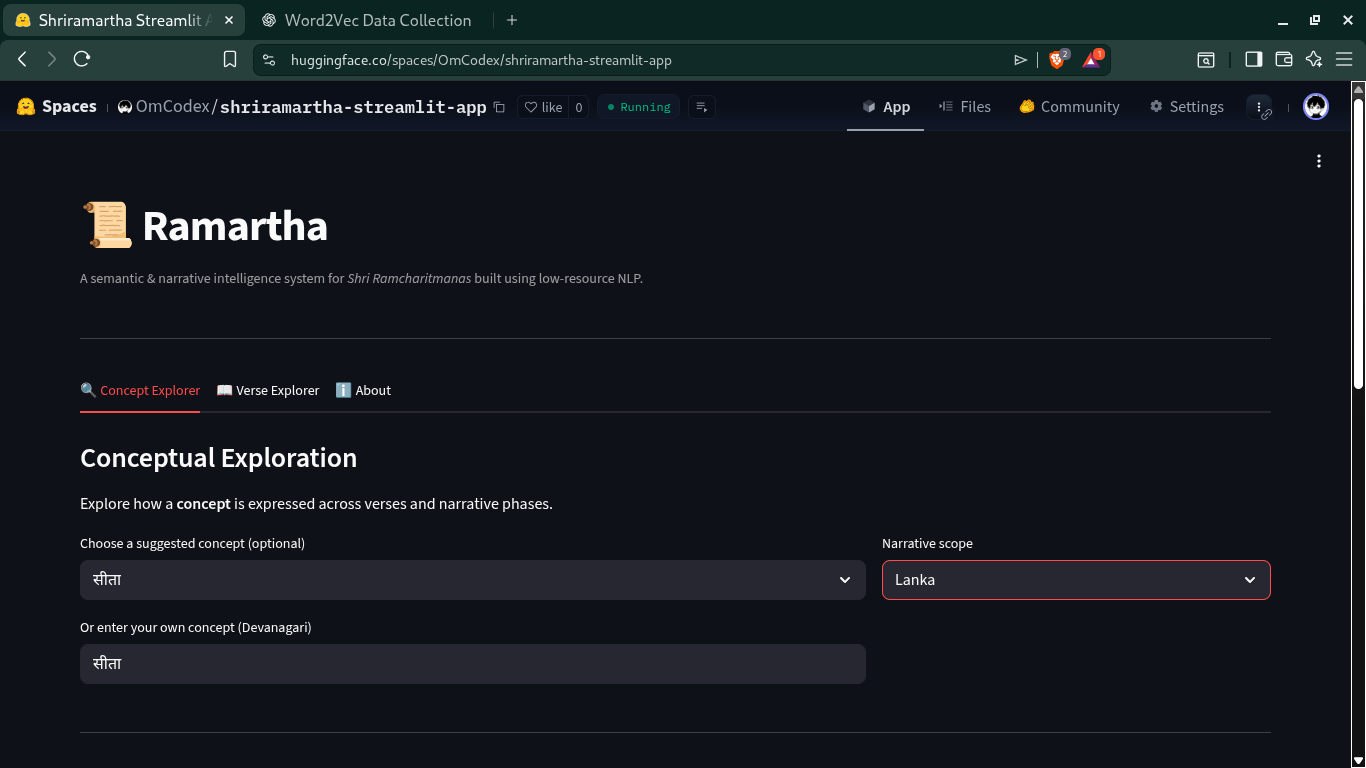
Task: Open browser hamburger menu
Action: click(x=1344, y=60)
